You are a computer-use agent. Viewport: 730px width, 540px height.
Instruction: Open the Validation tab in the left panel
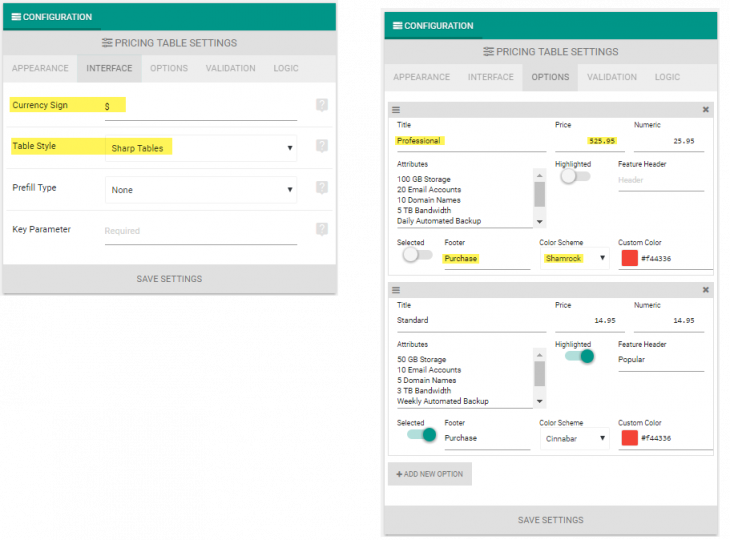coord(230,68)
